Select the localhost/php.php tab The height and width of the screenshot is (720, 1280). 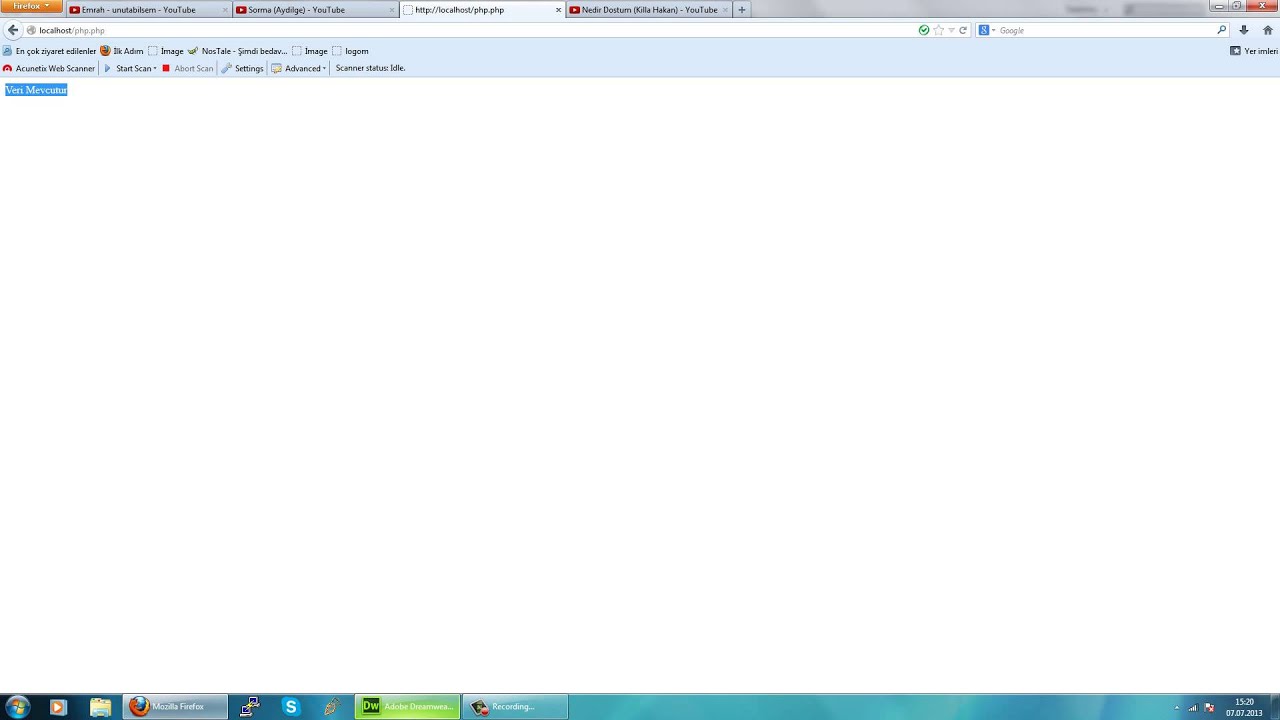click(482, 10)
